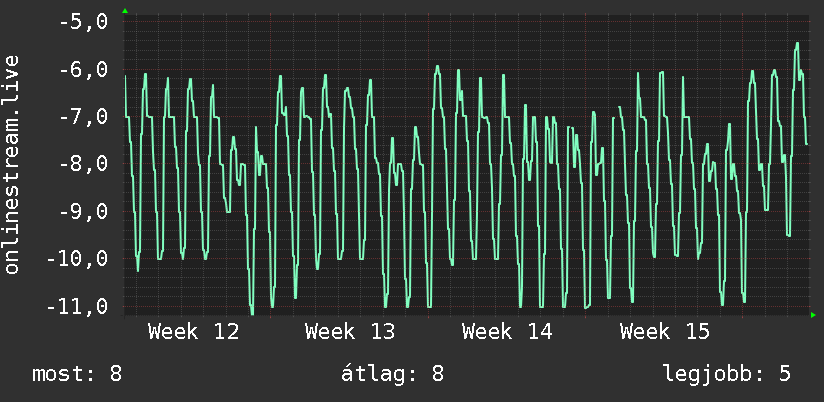Click the 'legjobb: 5' best value text

coord(727,374)
